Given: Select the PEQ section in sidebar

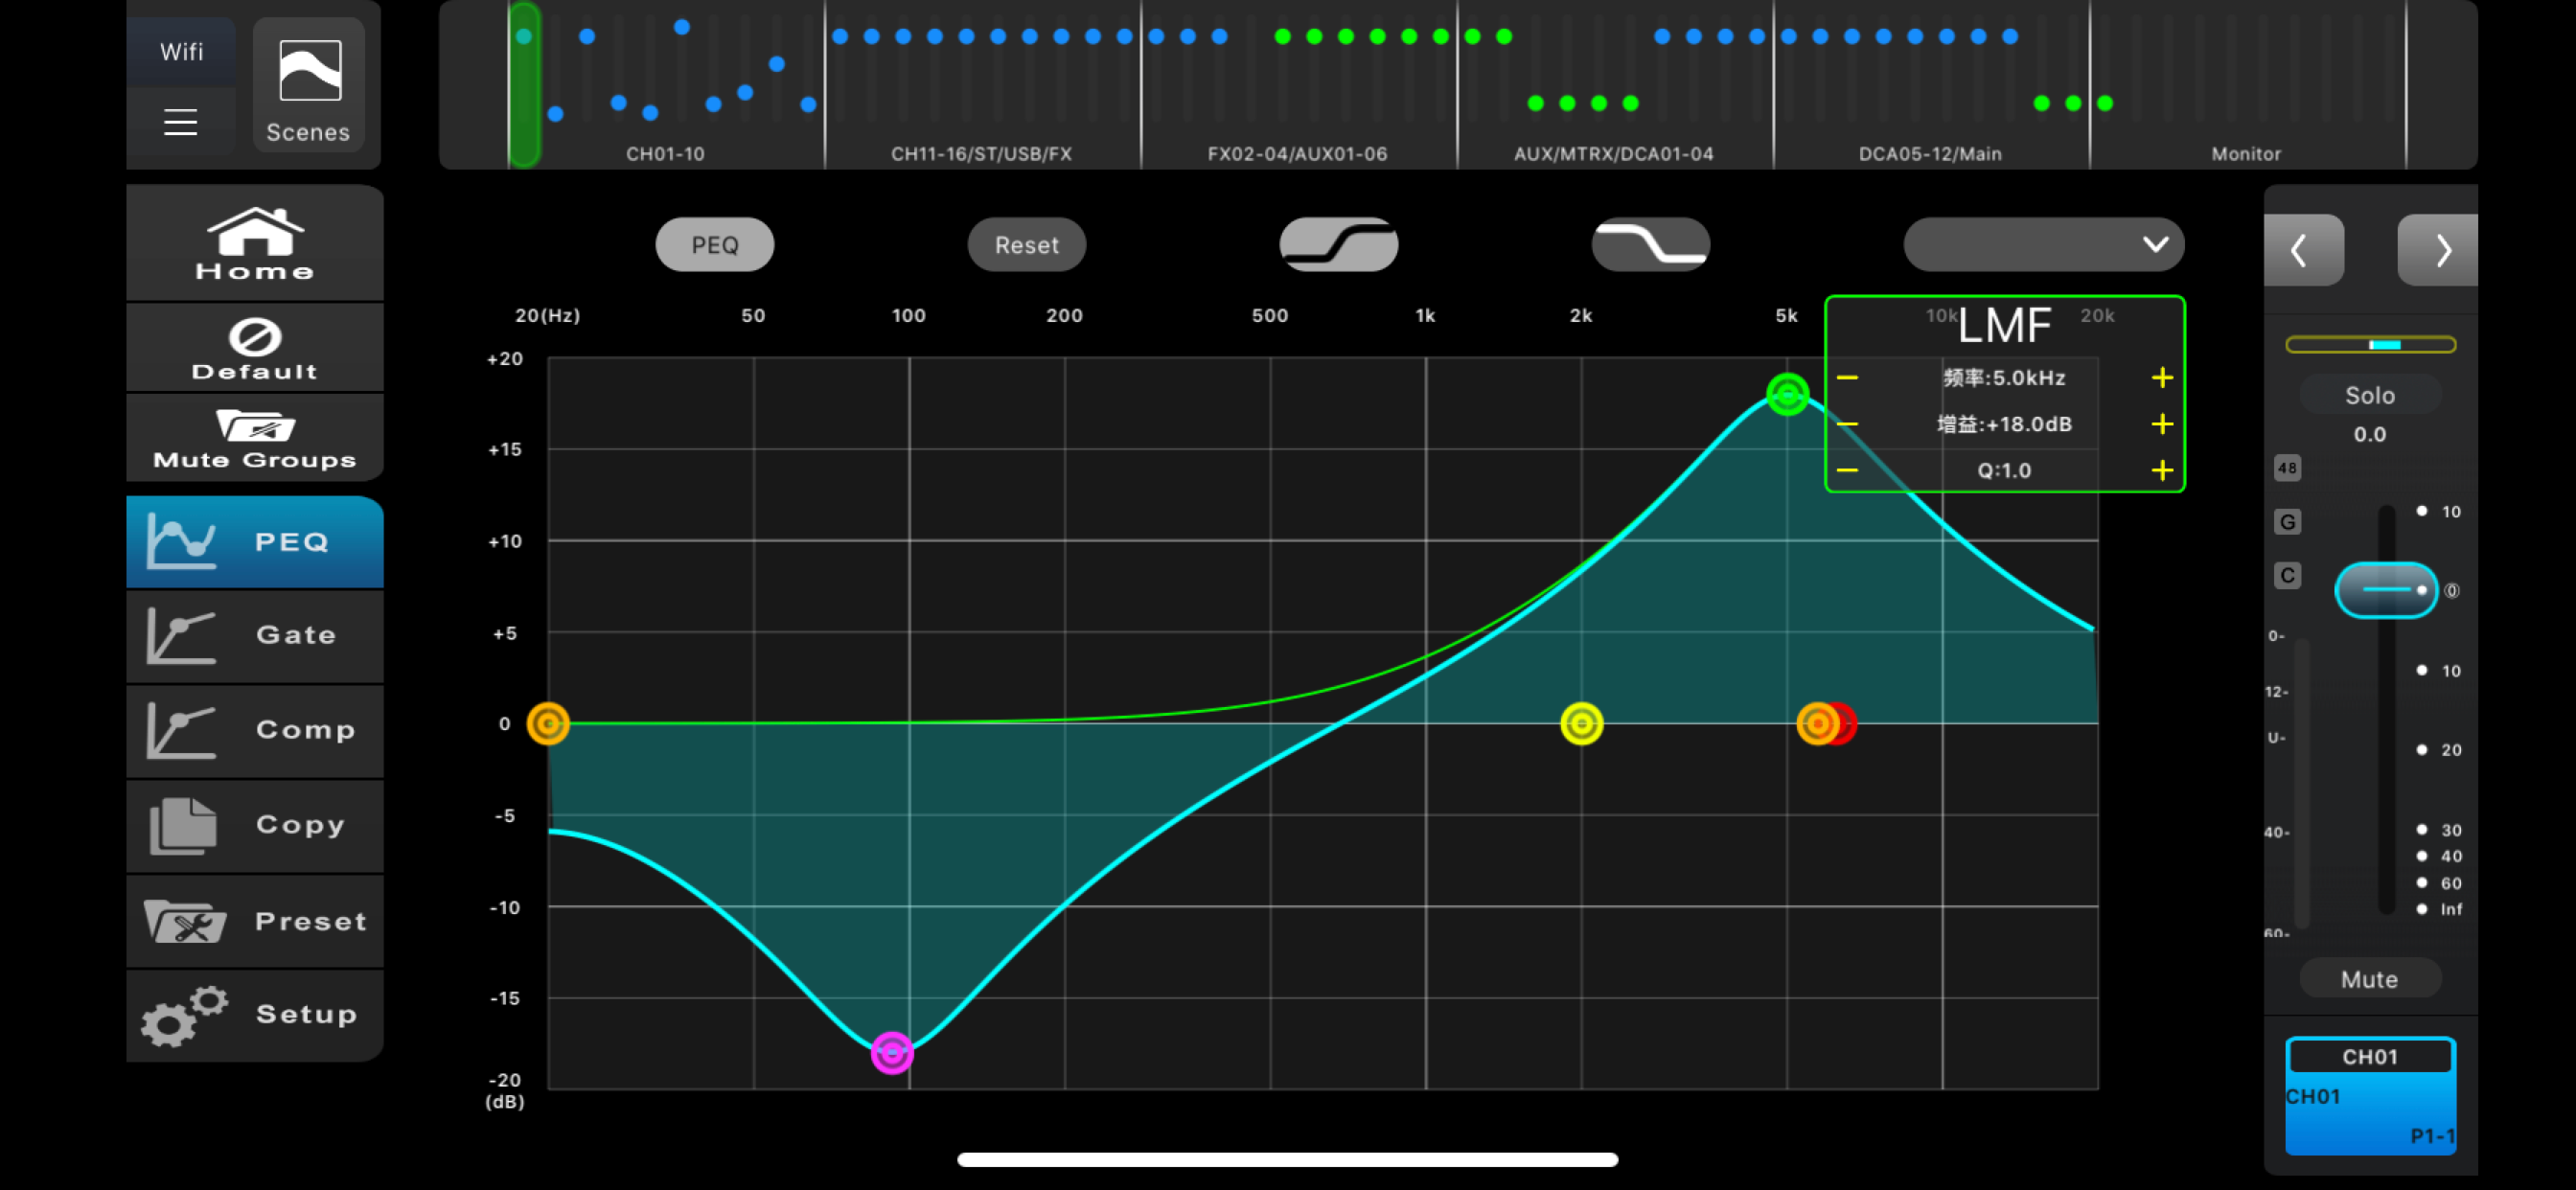Looking at the screenshot, I should (255, 541).
